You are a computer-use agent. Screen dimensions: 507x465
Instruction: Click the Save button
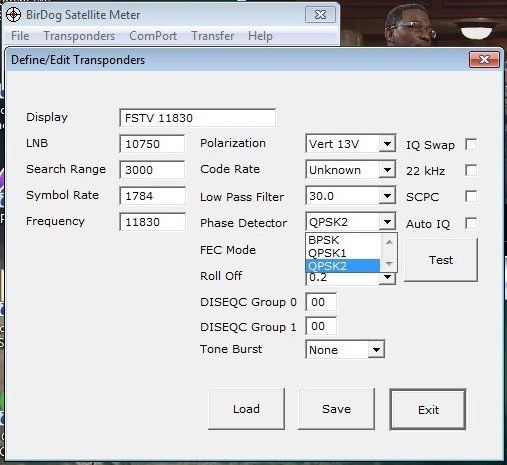(336, 409)
